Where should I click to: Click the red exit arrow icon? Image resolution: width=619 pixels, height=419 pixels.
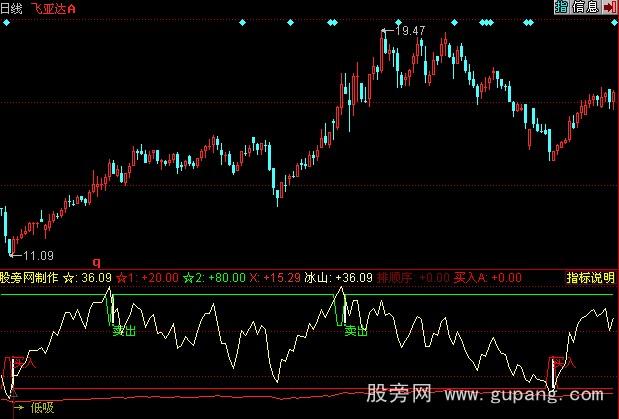609,7
